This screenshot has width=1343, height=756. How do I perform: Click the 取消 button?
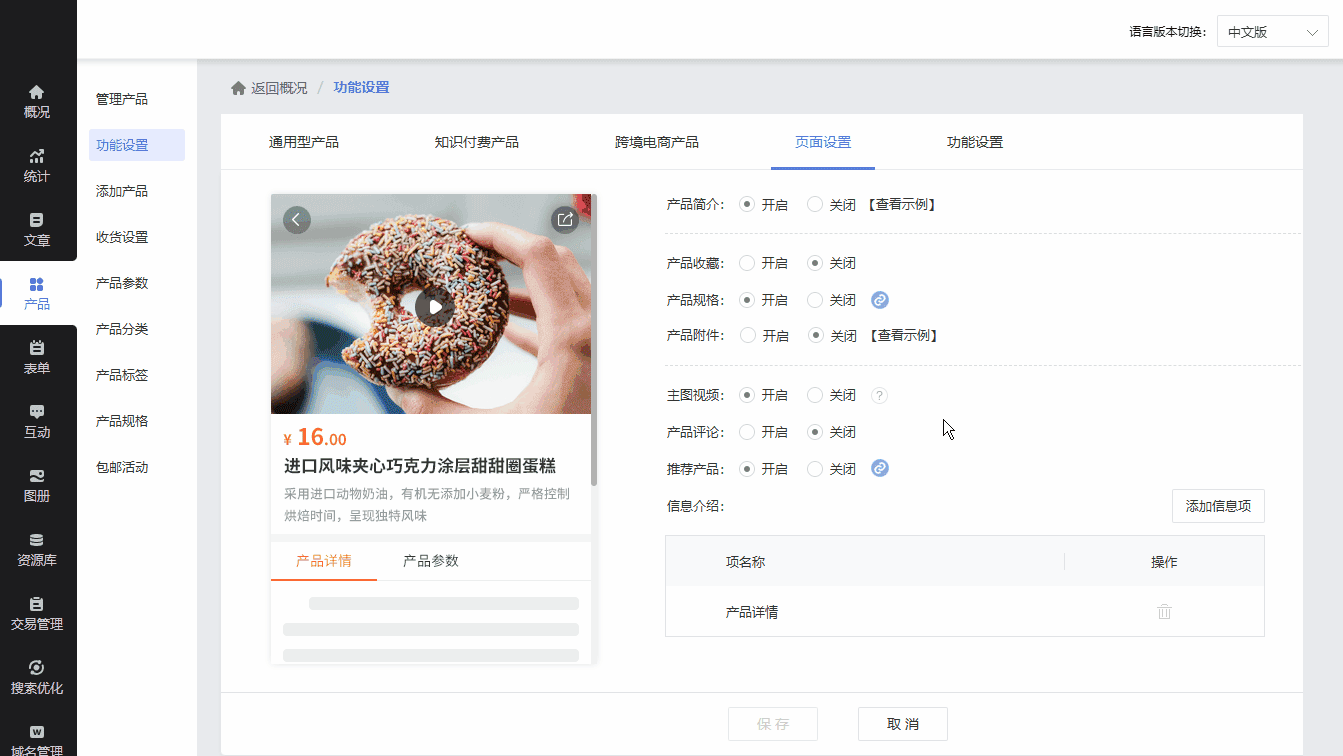coord(902,724)
